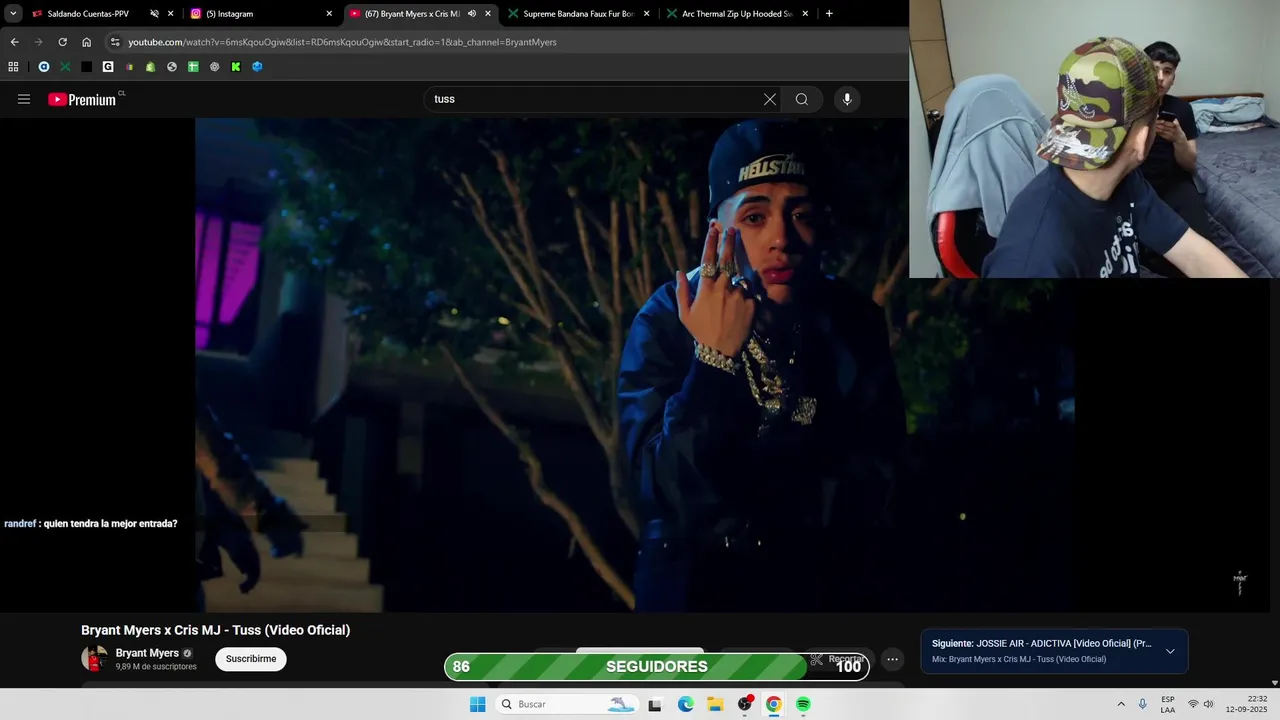Mute the Bryant Myers tab audio
The image size is (1280, 720).
[x=471, y=14]
